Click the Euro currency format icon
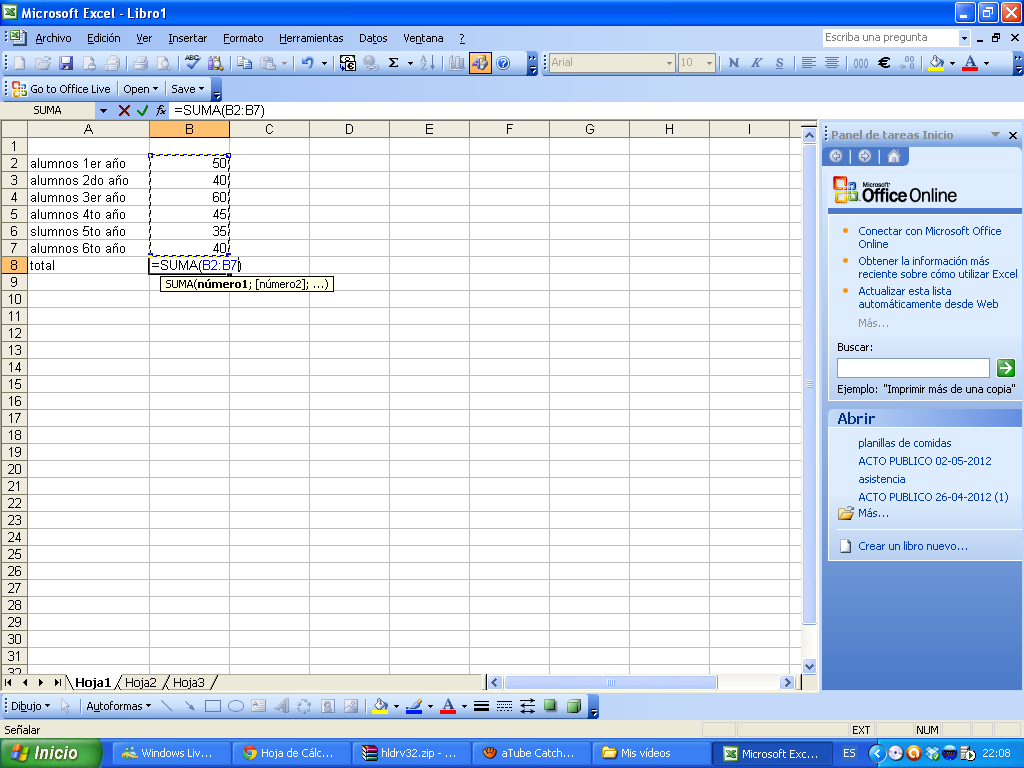This screenshot has width=1024, height=768. [x=884, y=63]
